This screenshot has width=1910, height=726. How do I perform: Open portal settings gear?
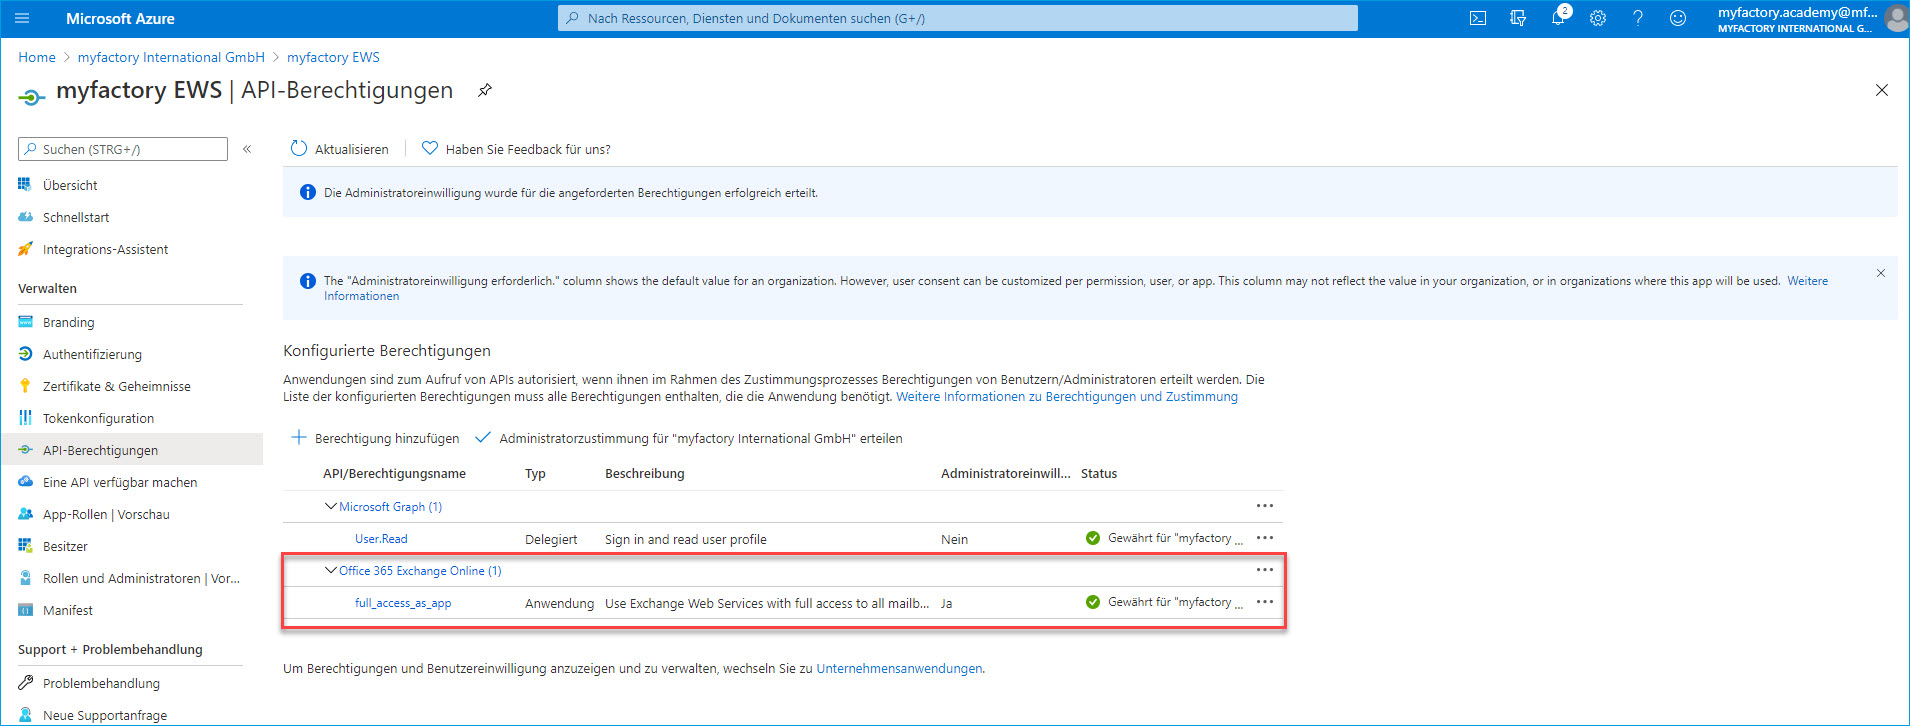[1598, 18]
